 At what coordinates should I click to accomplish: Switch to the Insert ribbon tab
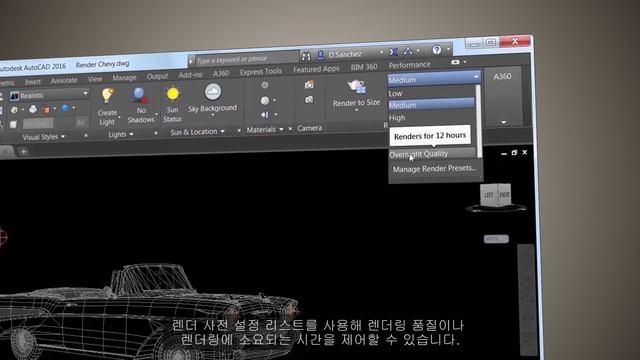(x=33, y=82)
